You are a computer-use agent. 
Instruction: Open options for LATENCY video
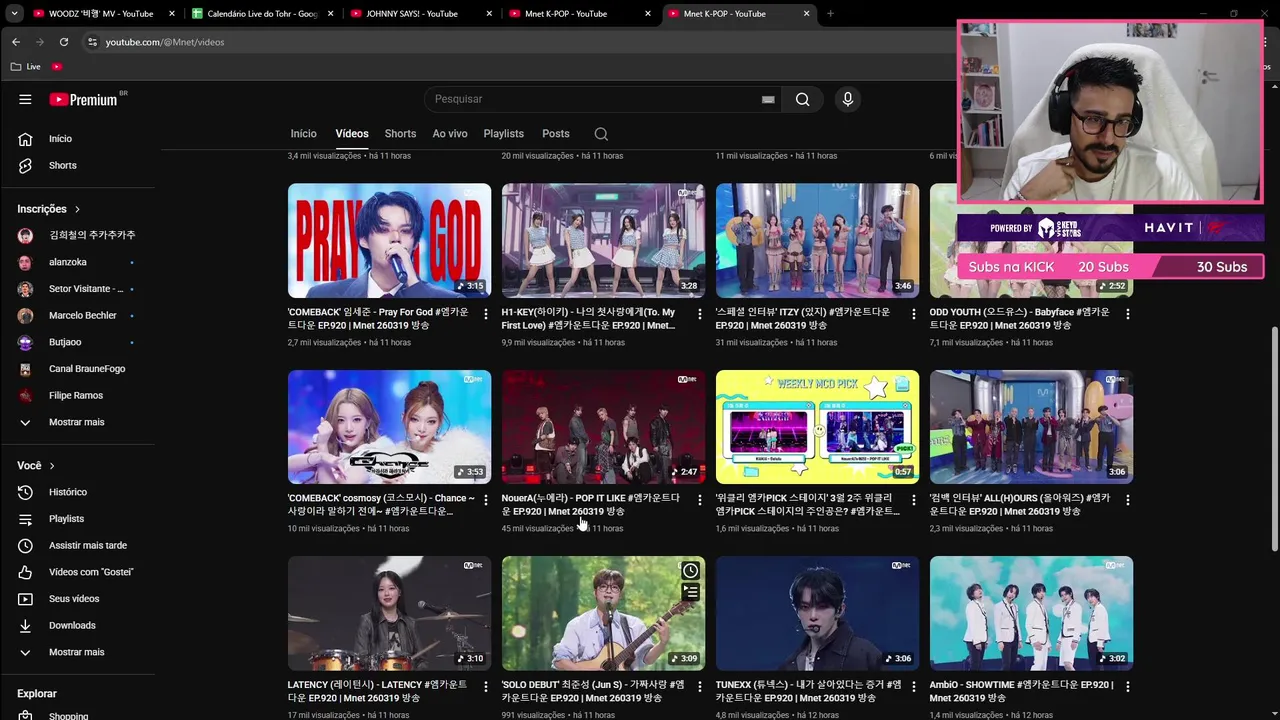click(486, 686)
